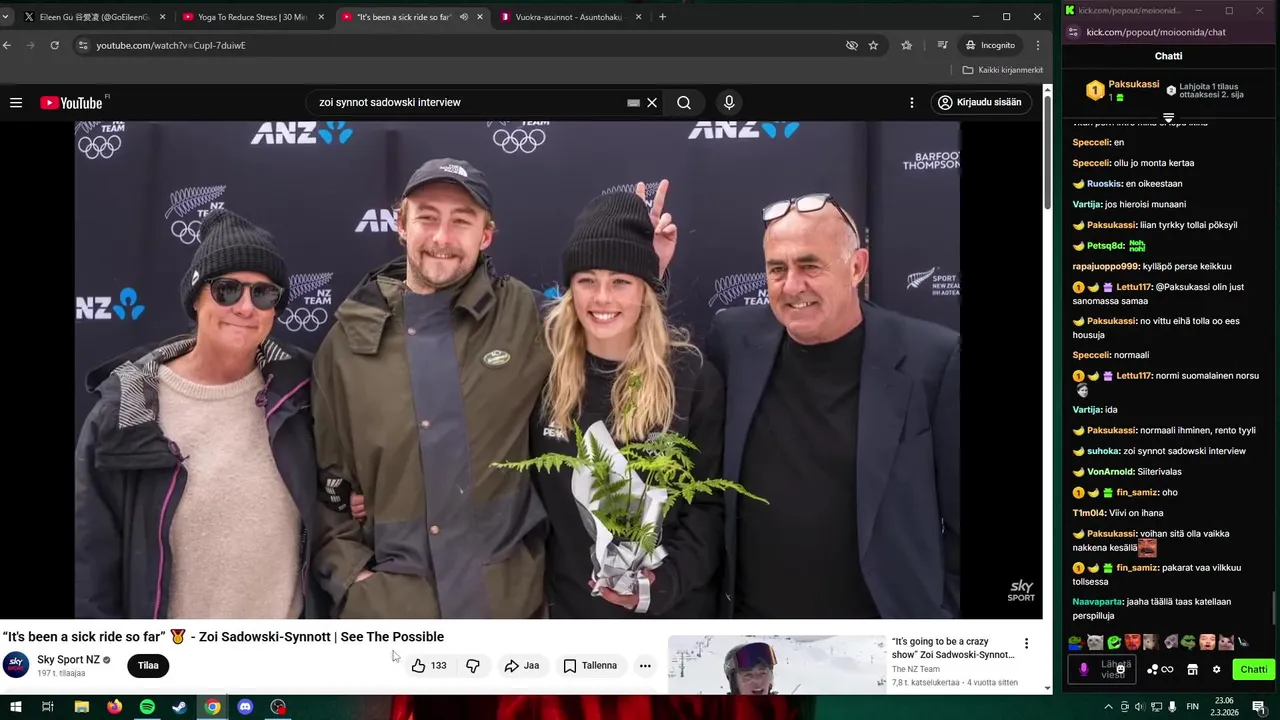This screenshot has width=1280, height=720.
Task: Open more actions ellipsis below video
Action: pos(645,665)
